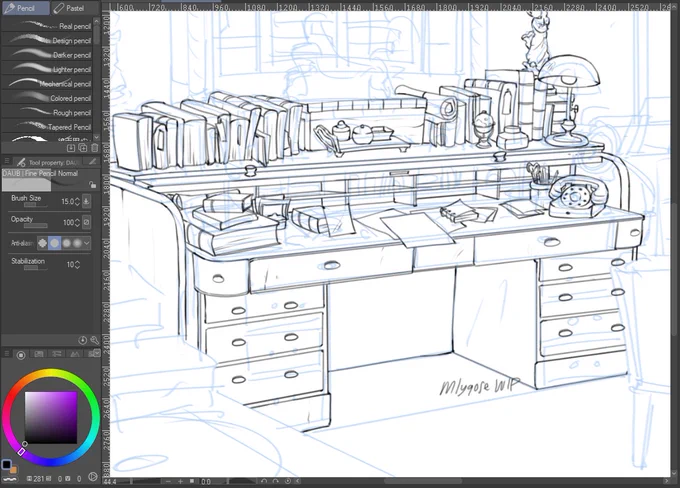
Task: Click the zoom in plus button
Action: (180, 481)
